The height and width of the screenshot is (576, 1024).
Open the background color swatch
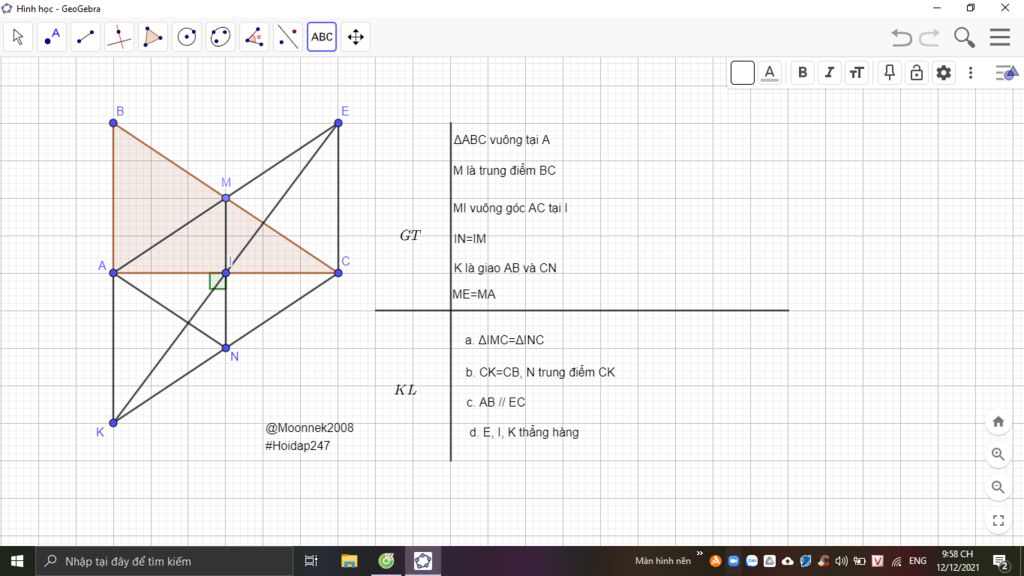pos(743,72)
